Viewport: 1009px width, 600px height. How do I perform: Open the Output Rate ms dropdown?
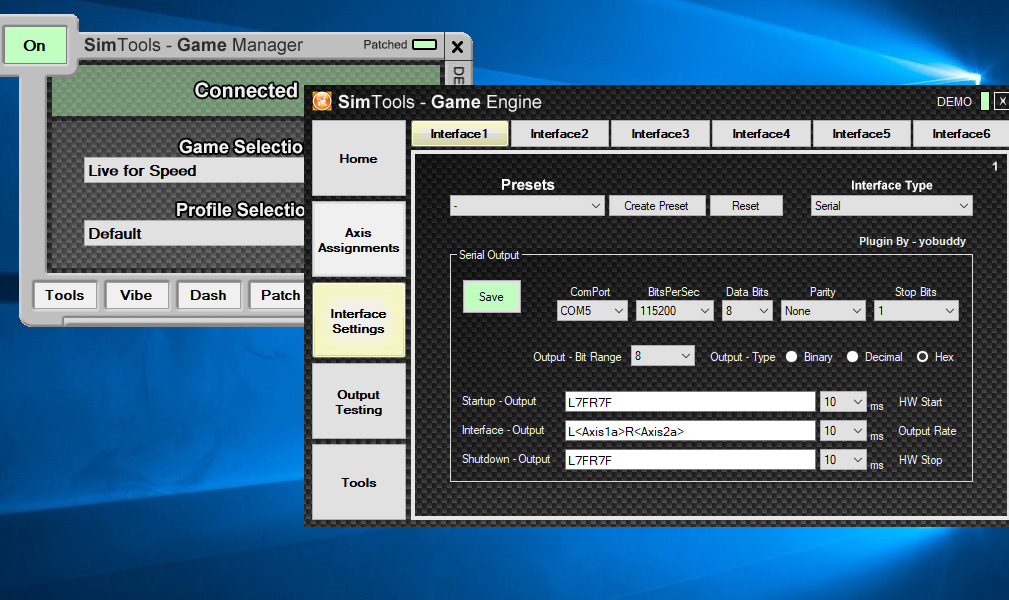point(843,431)
